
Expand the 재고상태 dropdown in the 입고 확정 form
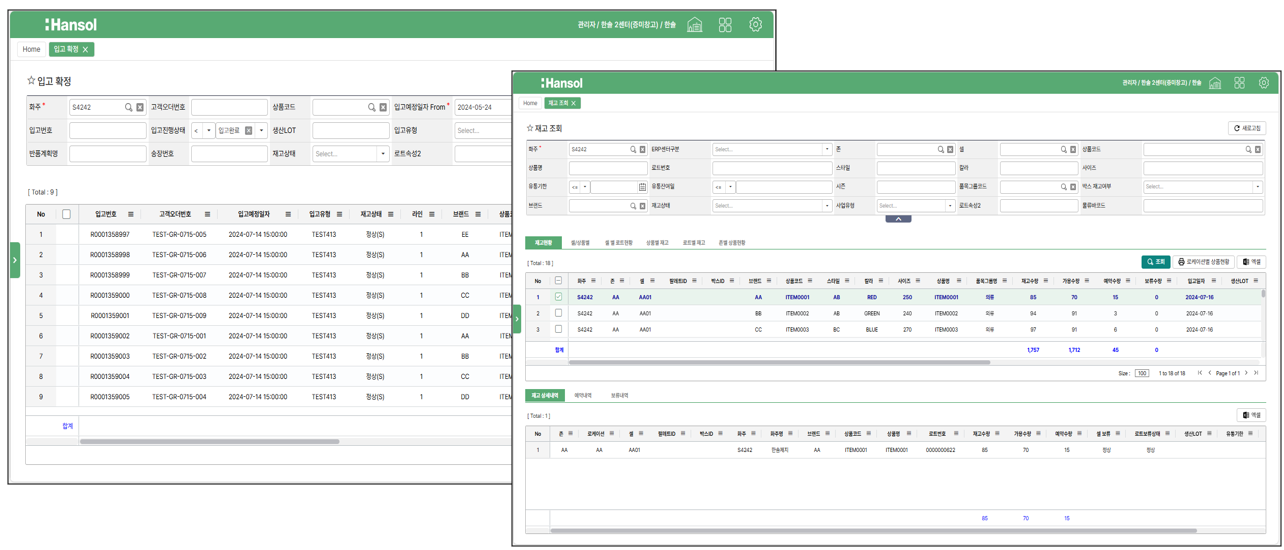point(350,154)
